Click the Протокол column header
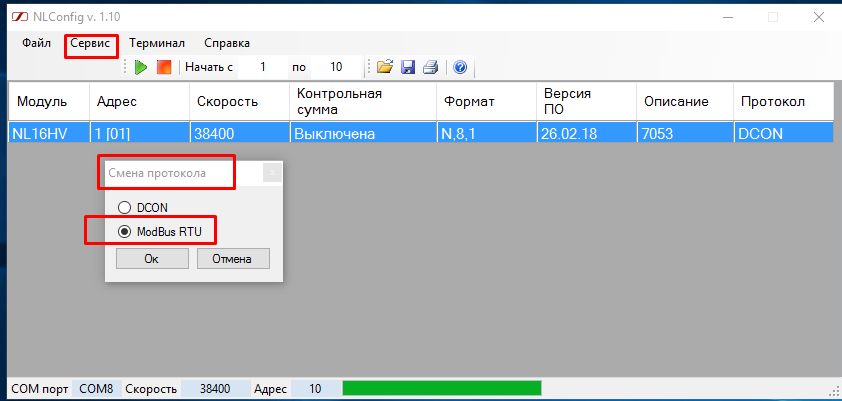This screenshot has width=842, height=401. click(x=783, y=101)
